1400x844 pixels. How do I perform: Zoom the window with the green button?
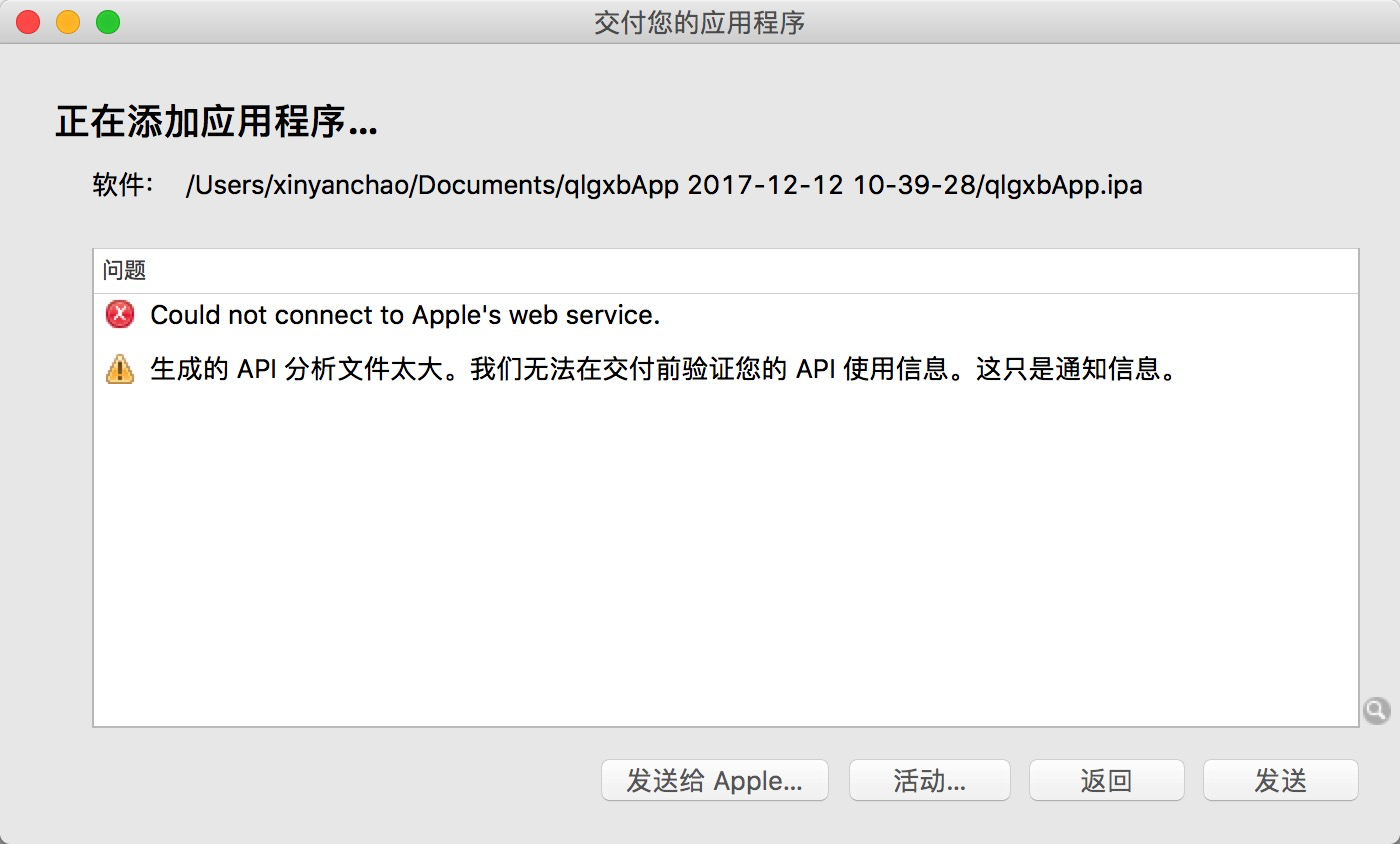[x=108, y=22]
